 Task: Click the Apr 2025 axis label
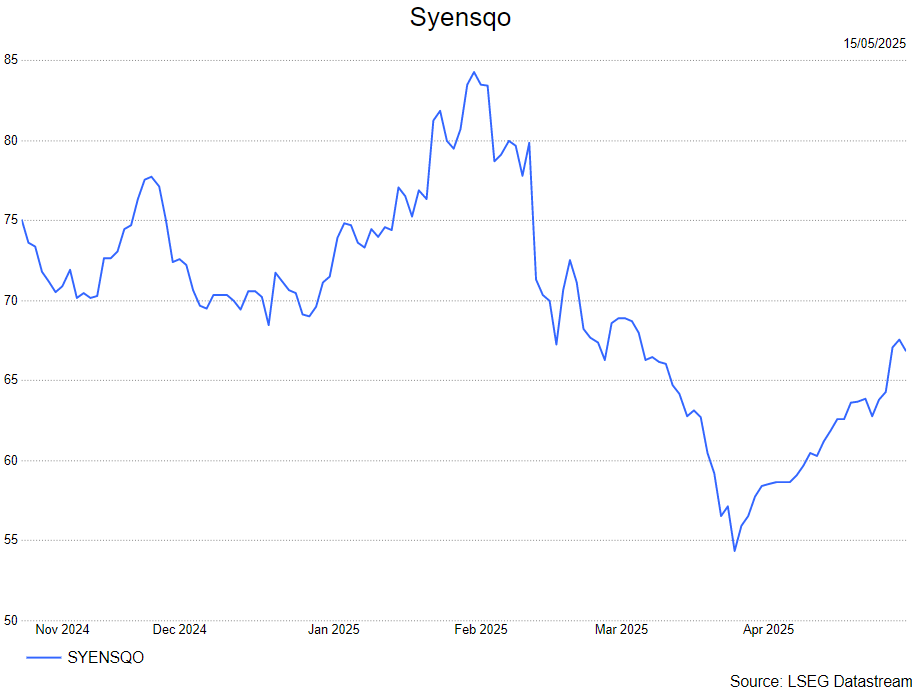pyautogui.click(x=768, y=629)
